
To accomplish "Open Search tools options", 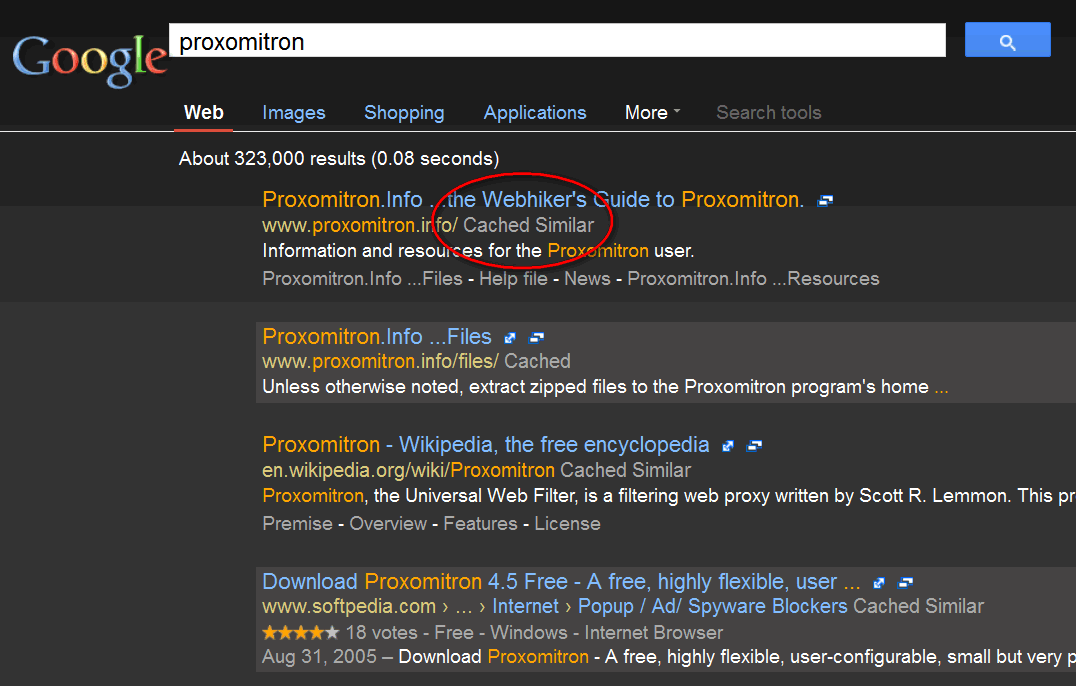I will 768,113.
